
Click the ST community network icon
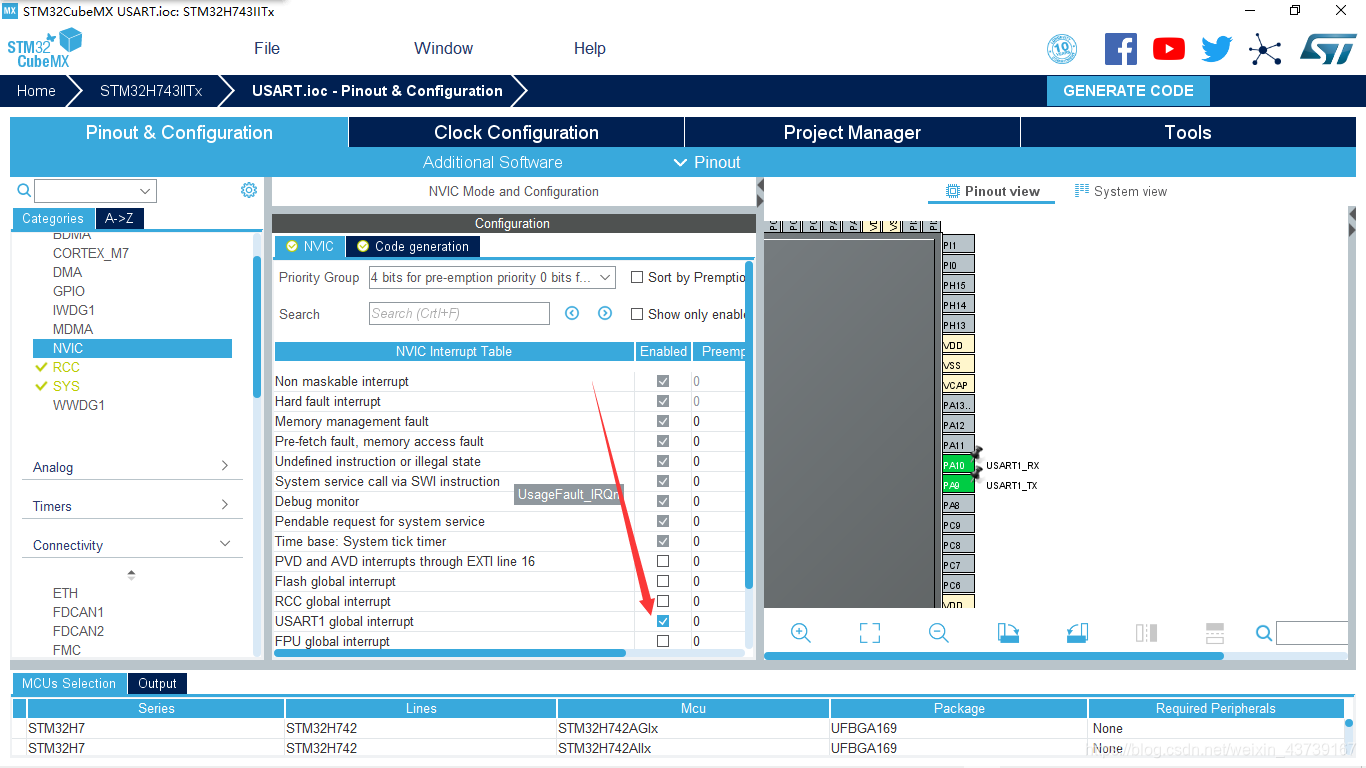click(x=1265, y=48)
